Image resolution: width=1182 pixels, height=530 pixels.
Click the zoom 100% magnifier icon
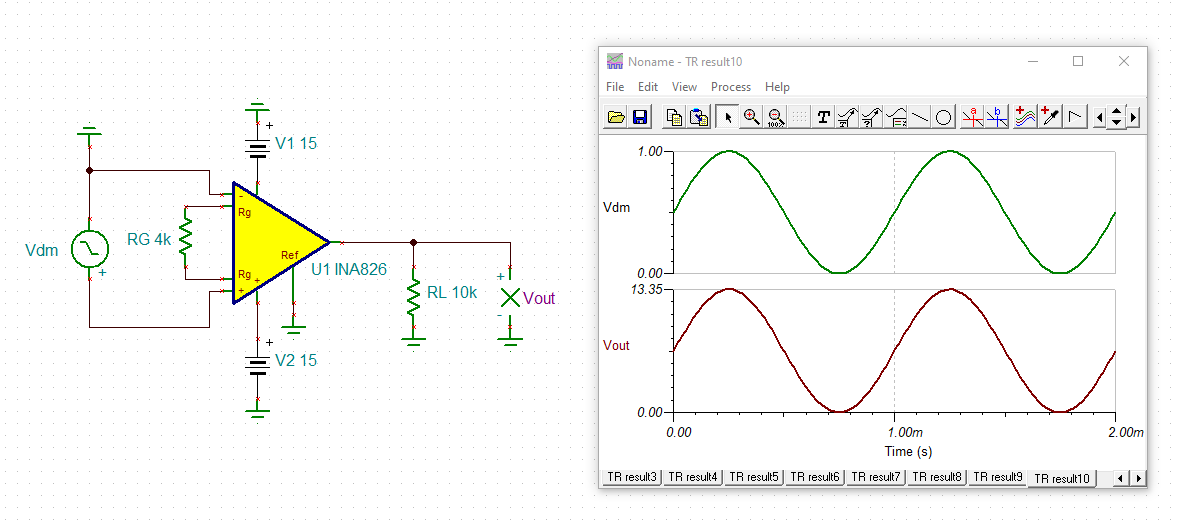775,117
